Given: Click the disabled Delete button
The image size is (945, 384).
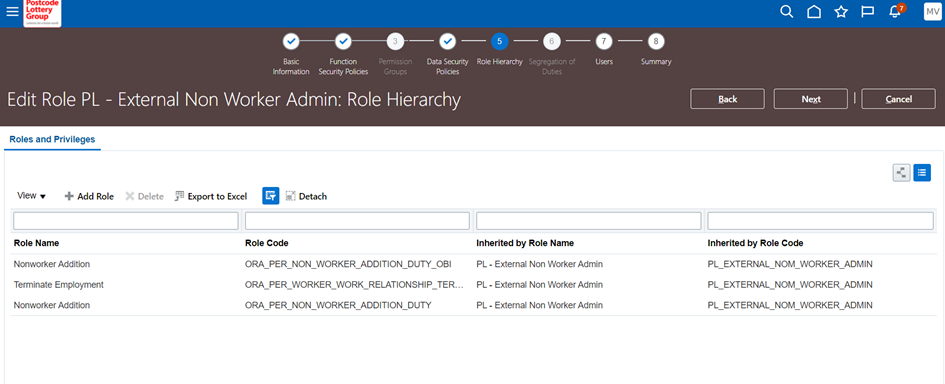Looking at the screenshot, I should pyautogui.click(x=144, y=196).
